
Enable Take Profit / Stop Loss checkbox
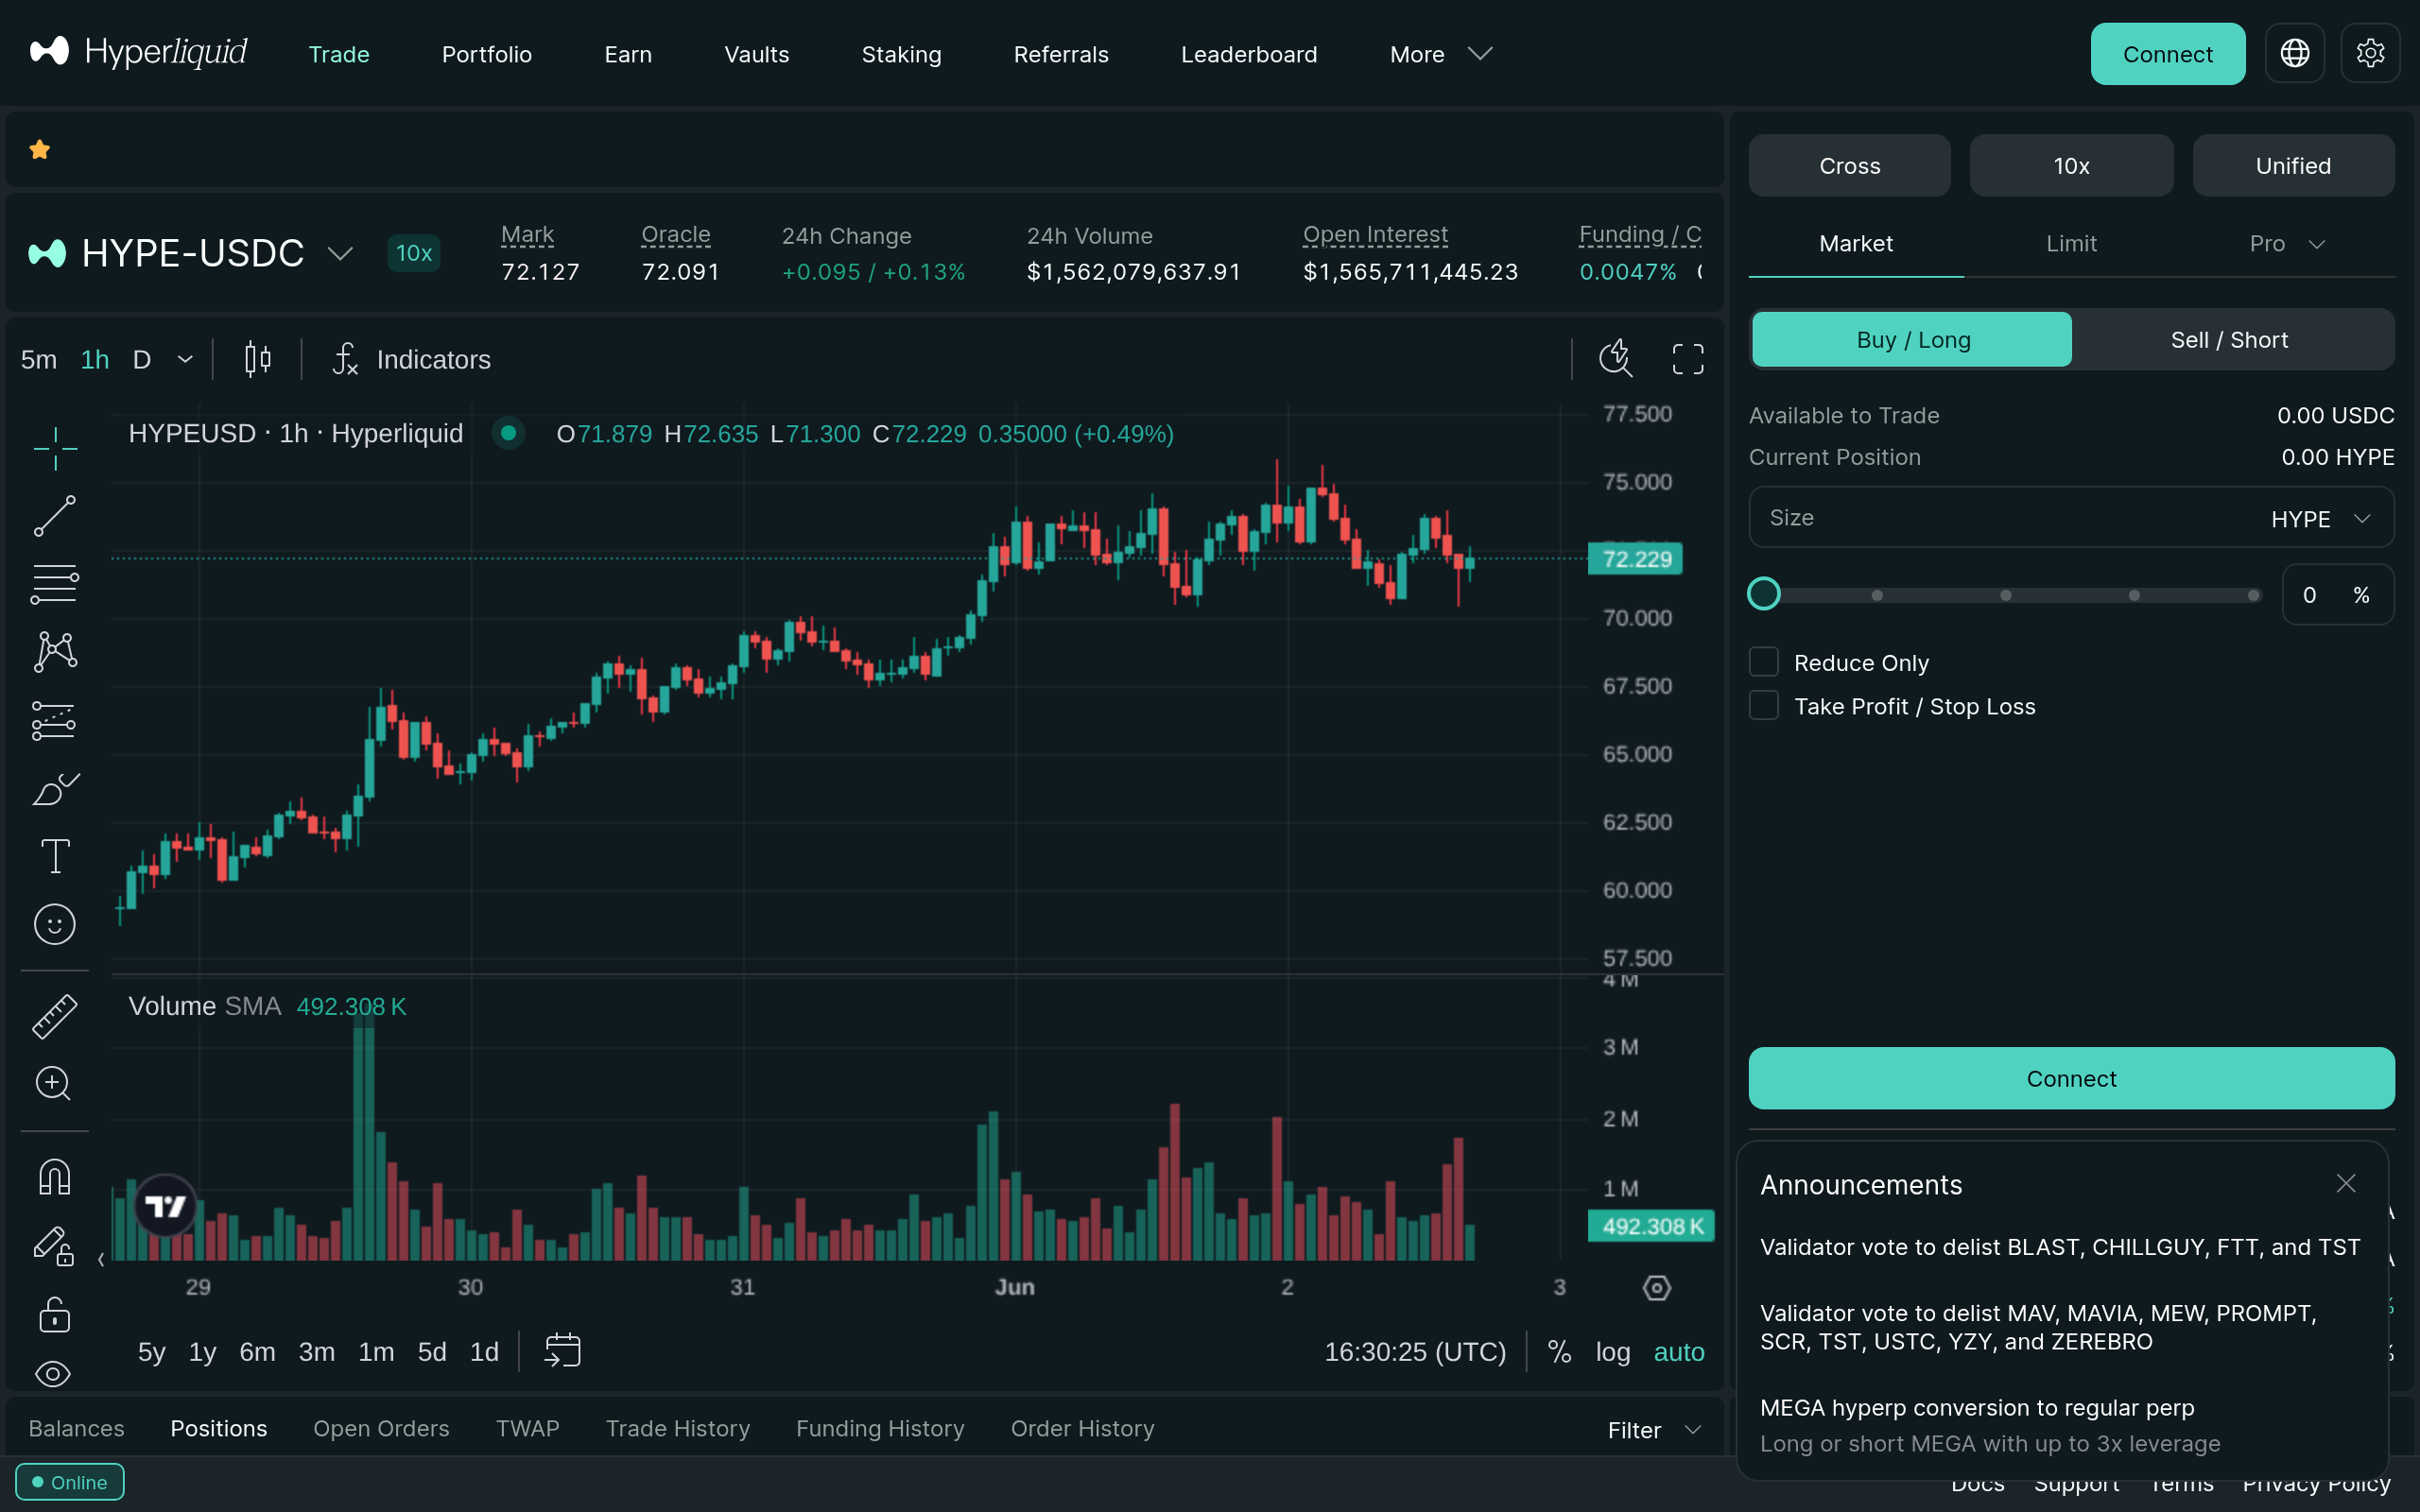click(x=1764, y=705)
